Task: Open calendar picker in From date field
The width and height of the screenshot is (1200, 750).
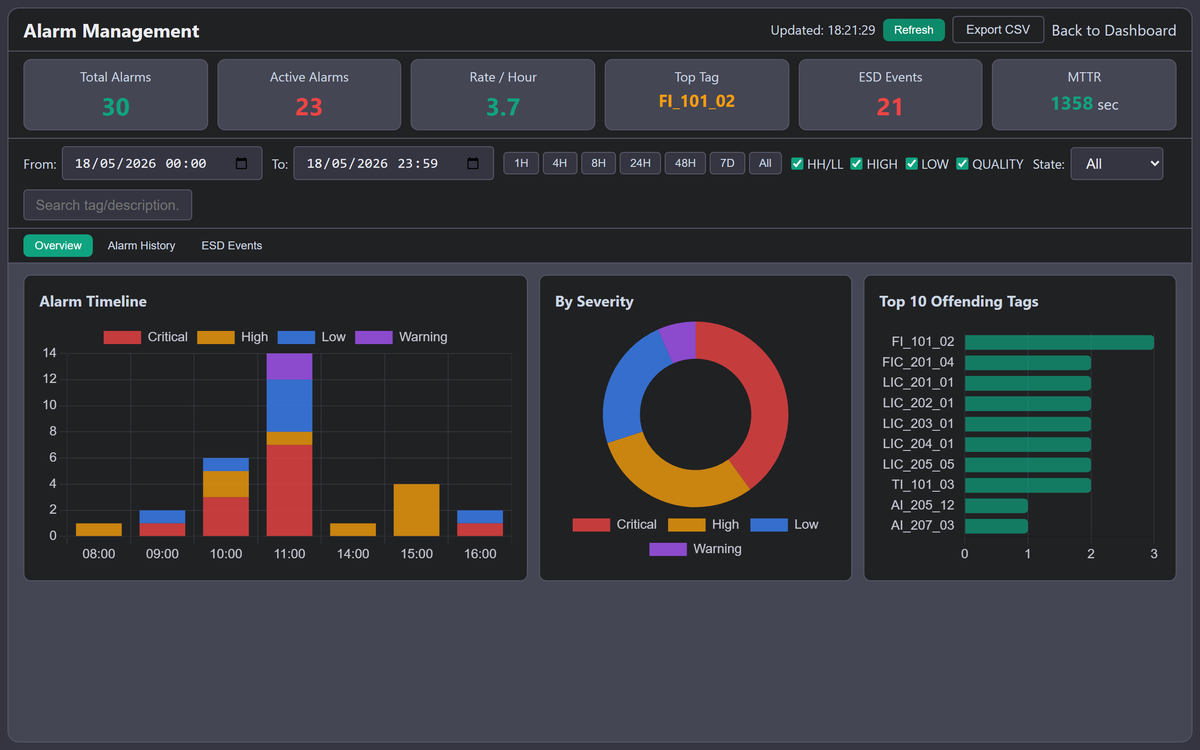Action: click(241, 163)
